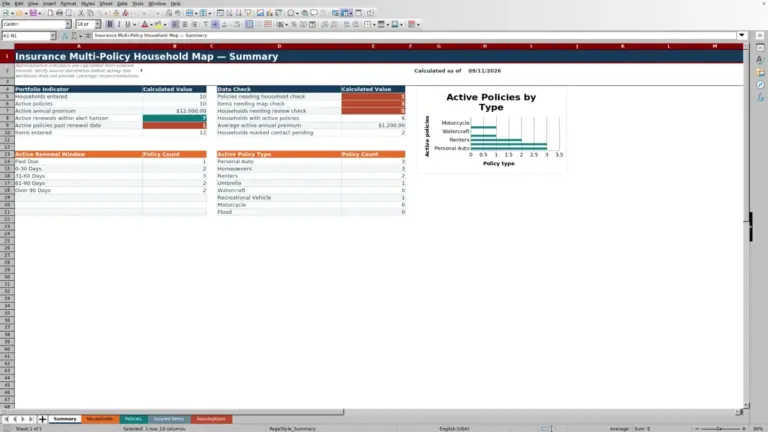Toggle italic formatting

119,24
